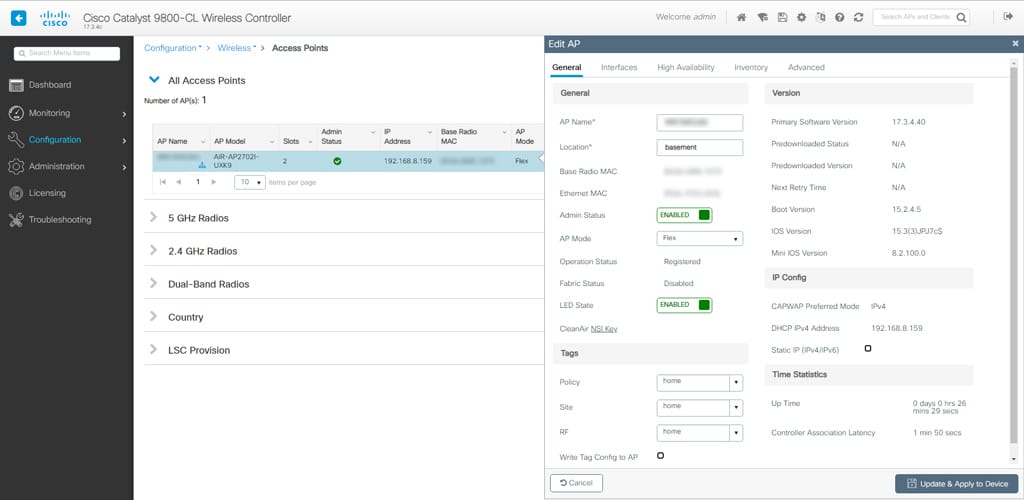
Task: Click the NSI Key link
Action: point(604,329)
